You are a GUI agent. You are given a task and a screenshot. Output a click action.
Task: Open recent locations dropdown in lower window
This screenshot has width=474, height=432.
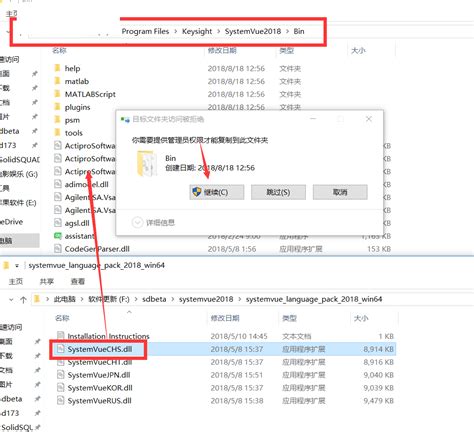[x=11, y=300]
